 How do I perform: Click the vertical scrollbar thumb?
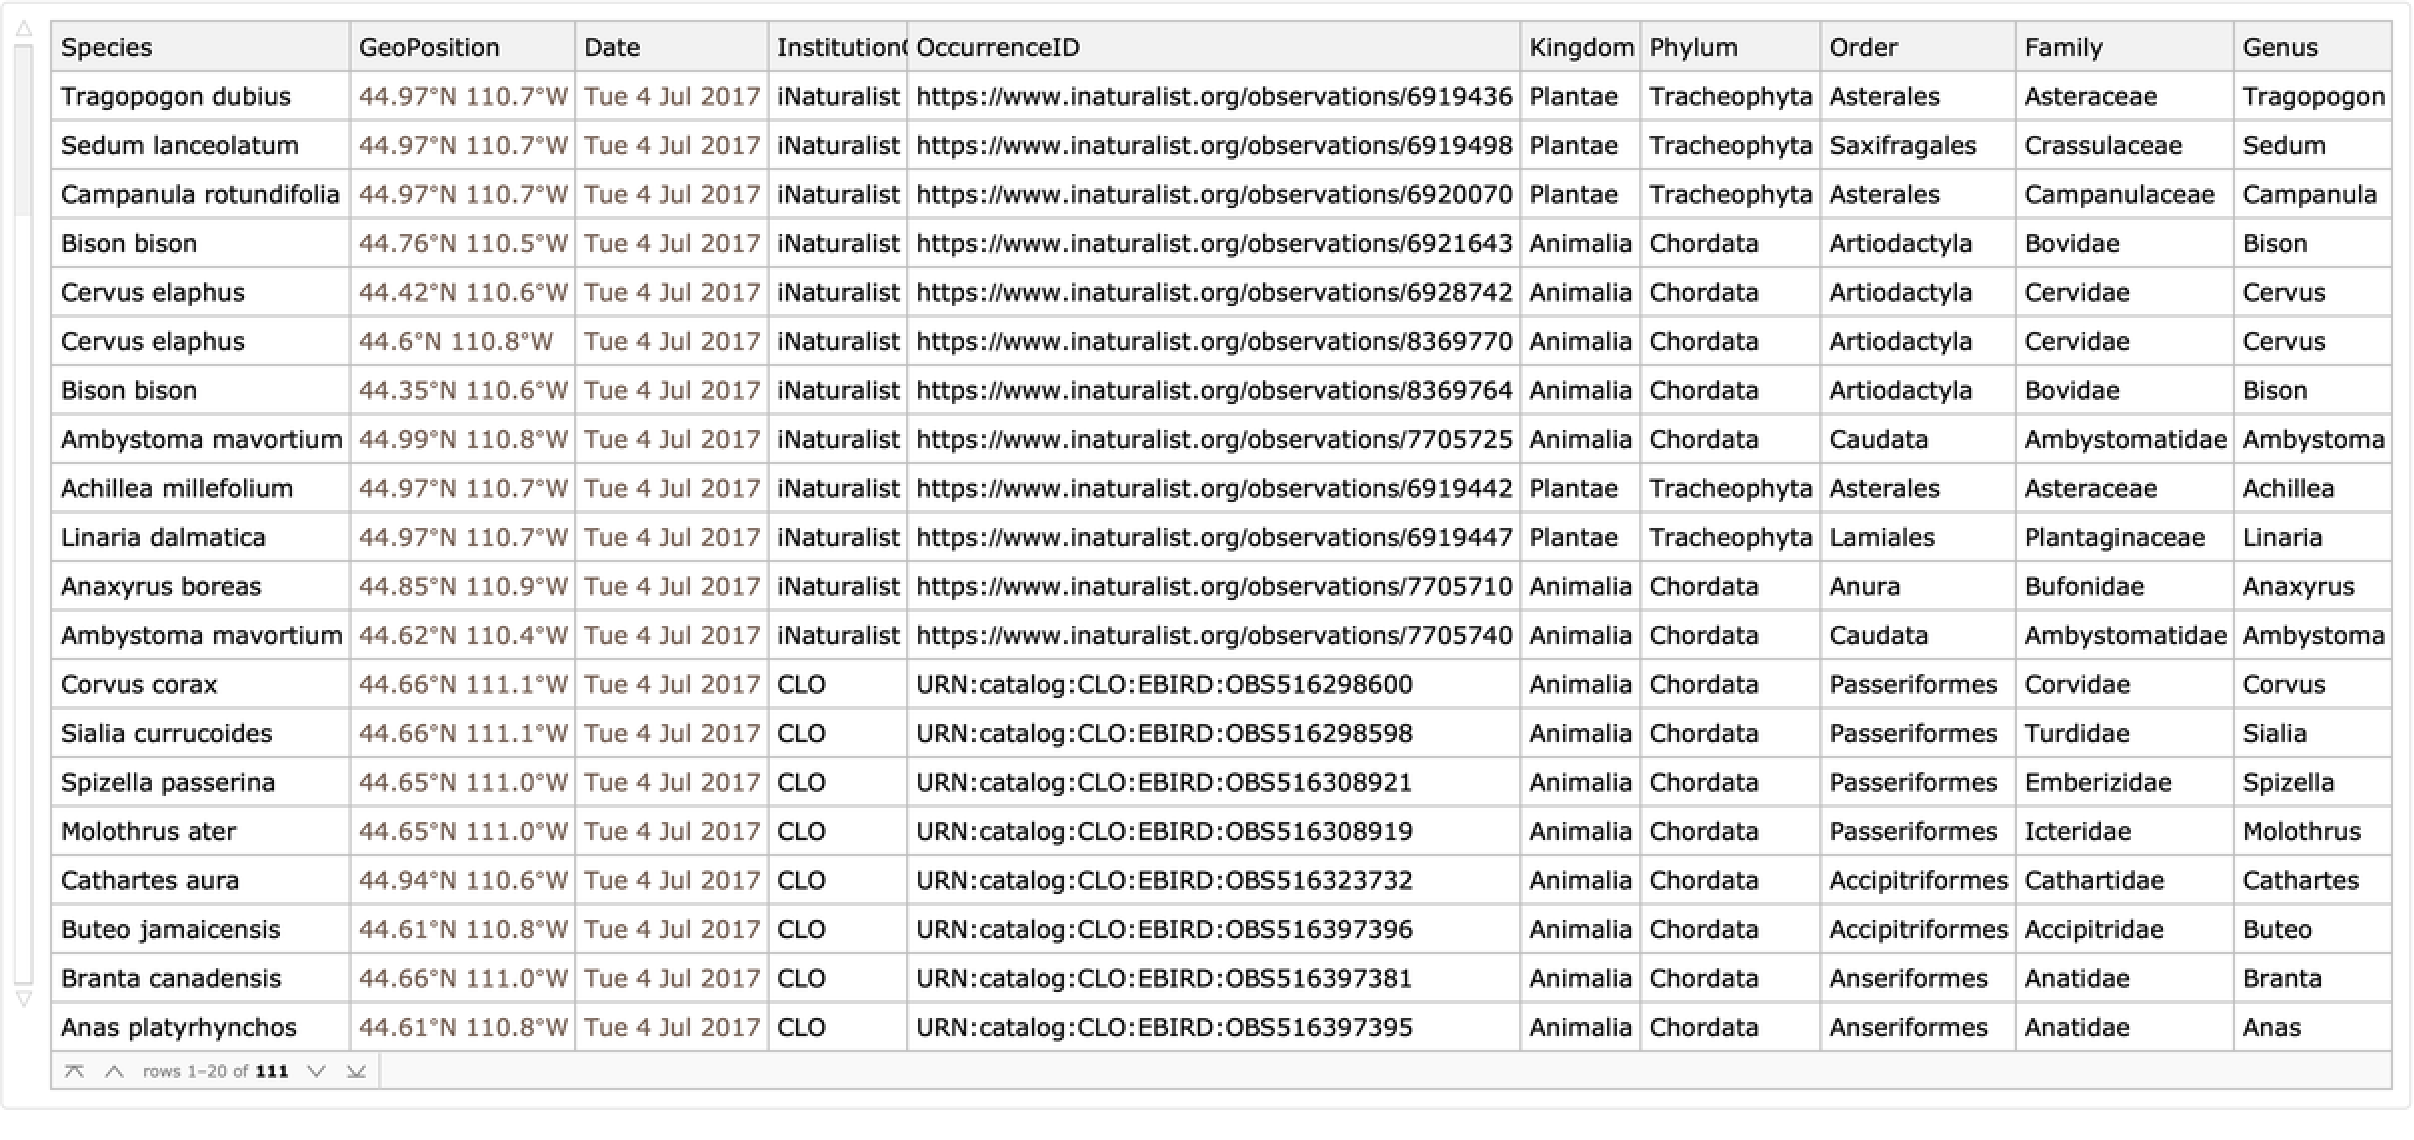tap(24, 130)
